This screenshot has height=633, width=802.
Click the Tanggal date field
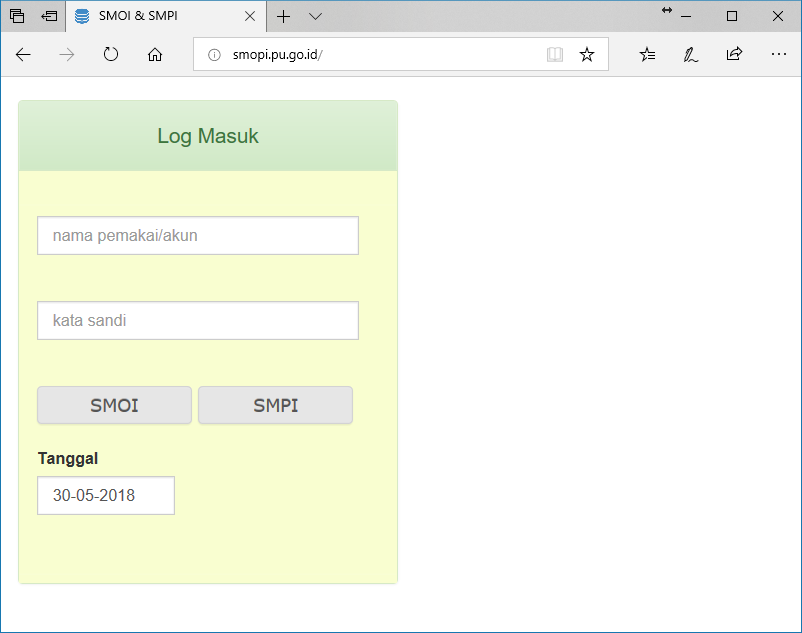[x=106, y=495]
